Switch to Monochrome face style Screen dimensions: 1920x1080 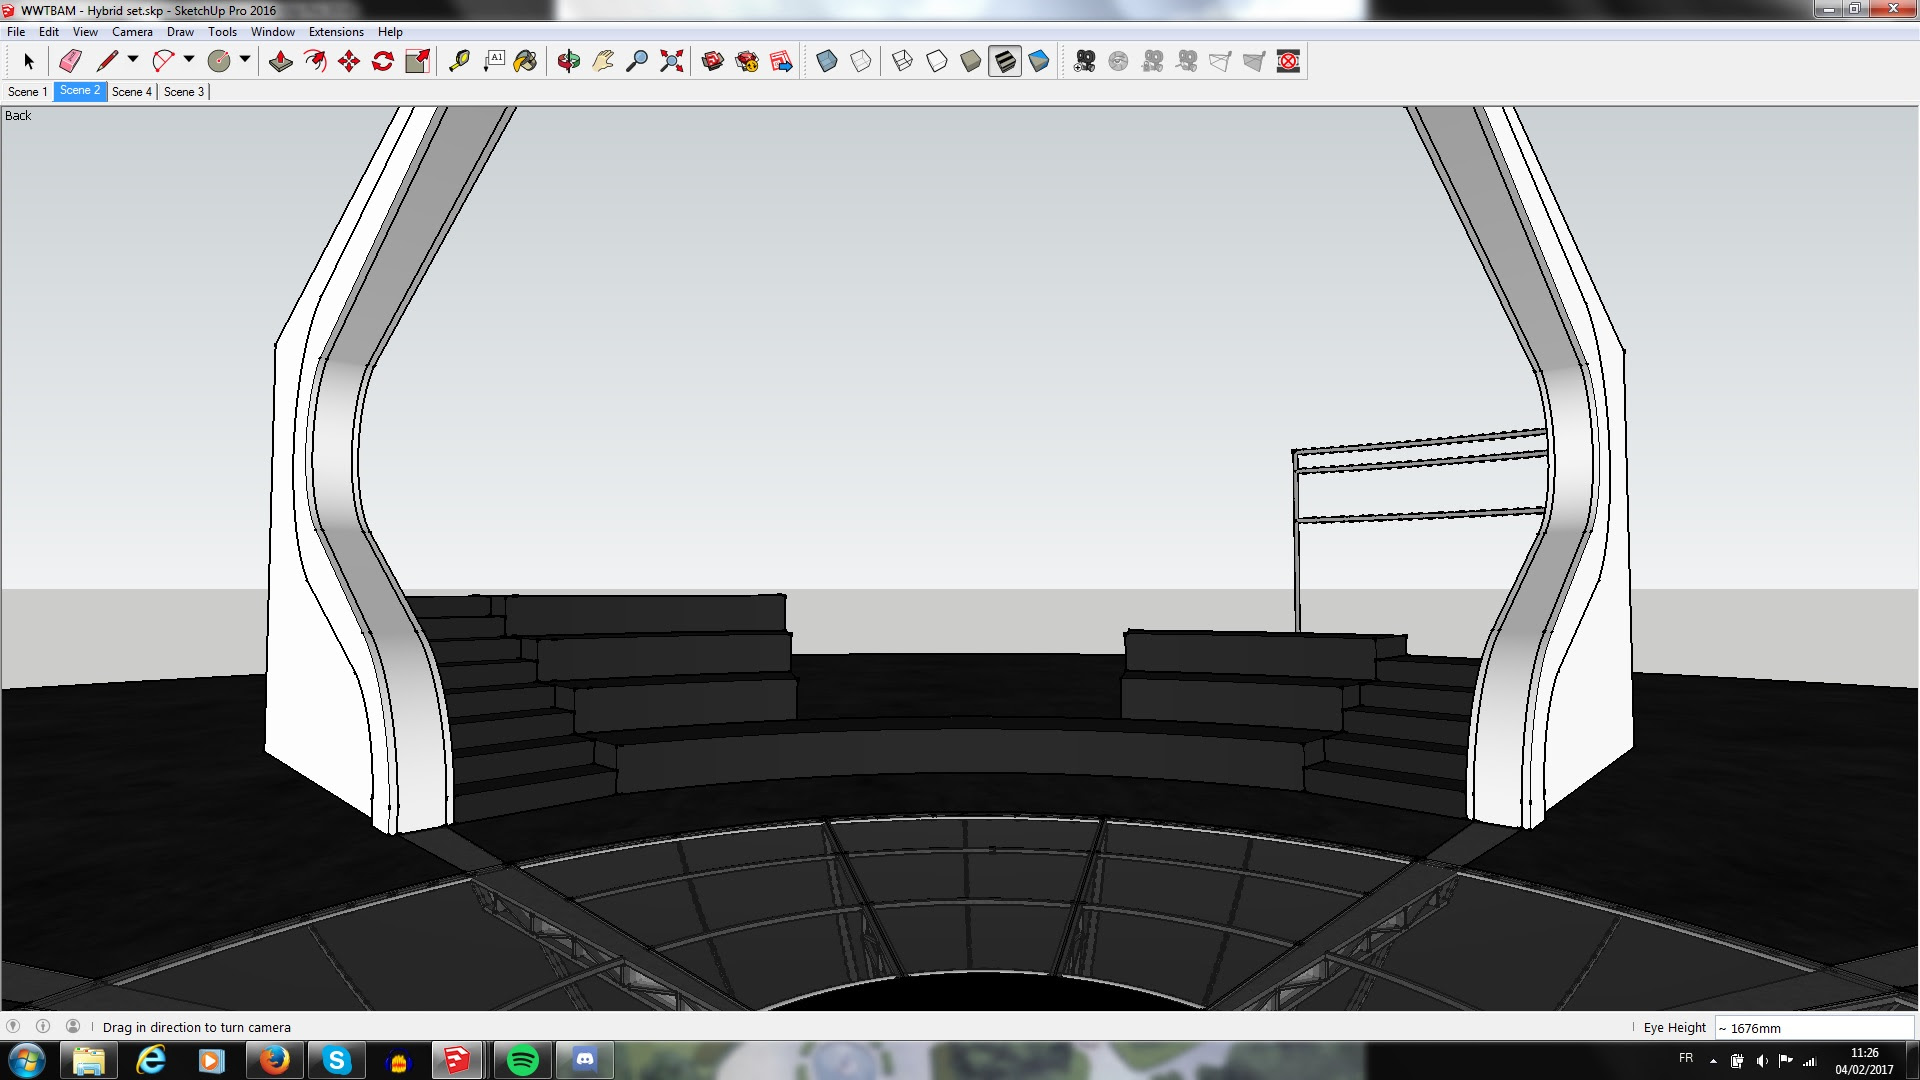coord(1039,61)
